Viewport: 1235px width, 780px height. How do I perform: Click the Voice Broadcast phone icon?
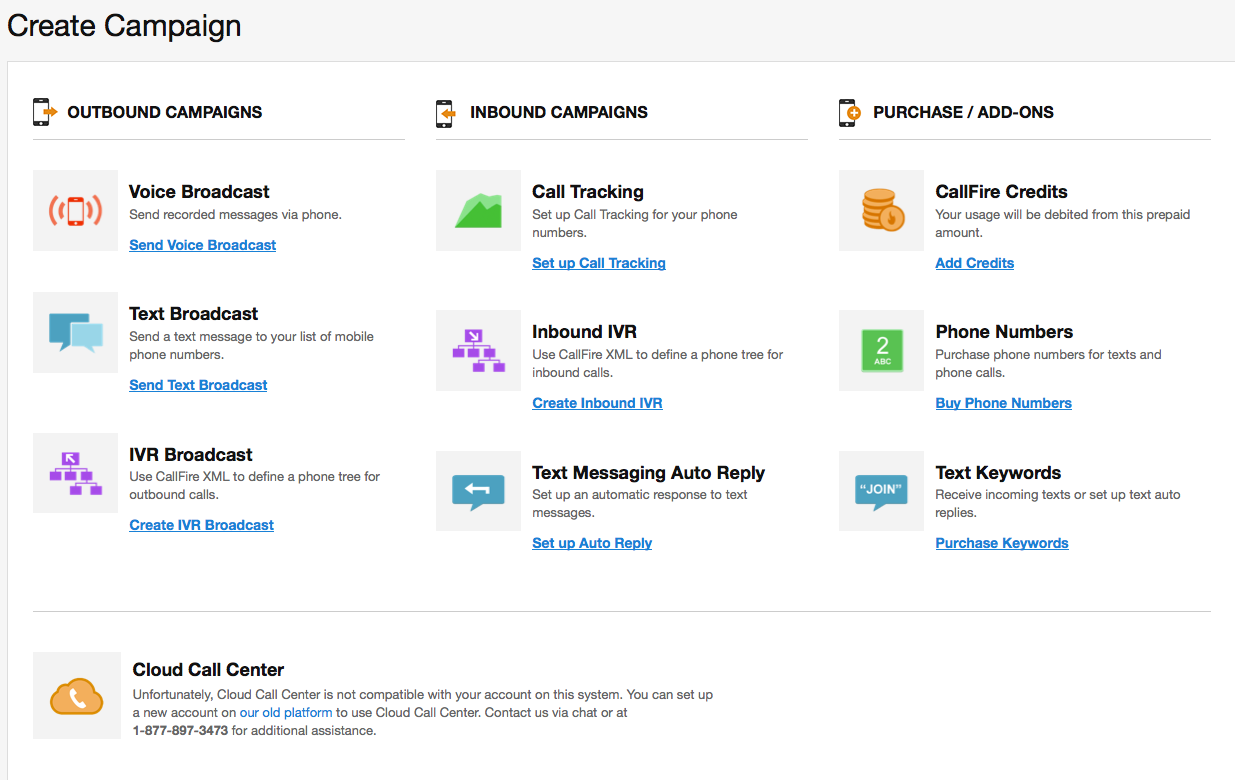[x=75, y=210]
